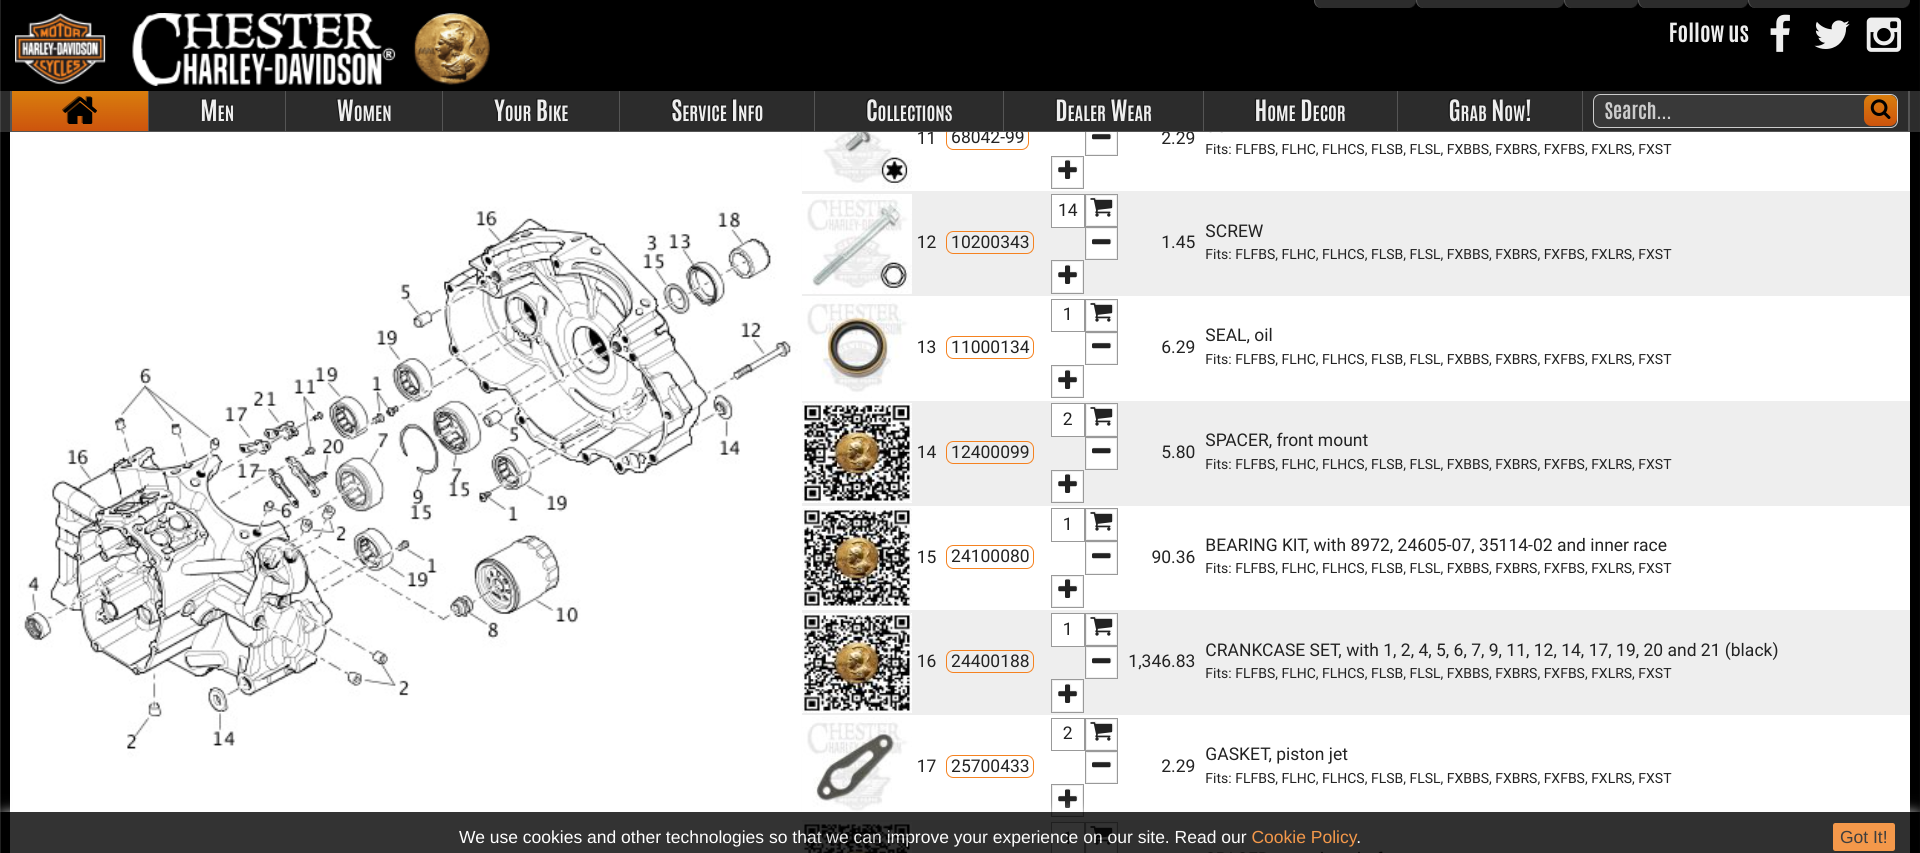The image size is (1920, 853).
Task: Increase quantity for SPACER, front mount
Action: 1067,485
